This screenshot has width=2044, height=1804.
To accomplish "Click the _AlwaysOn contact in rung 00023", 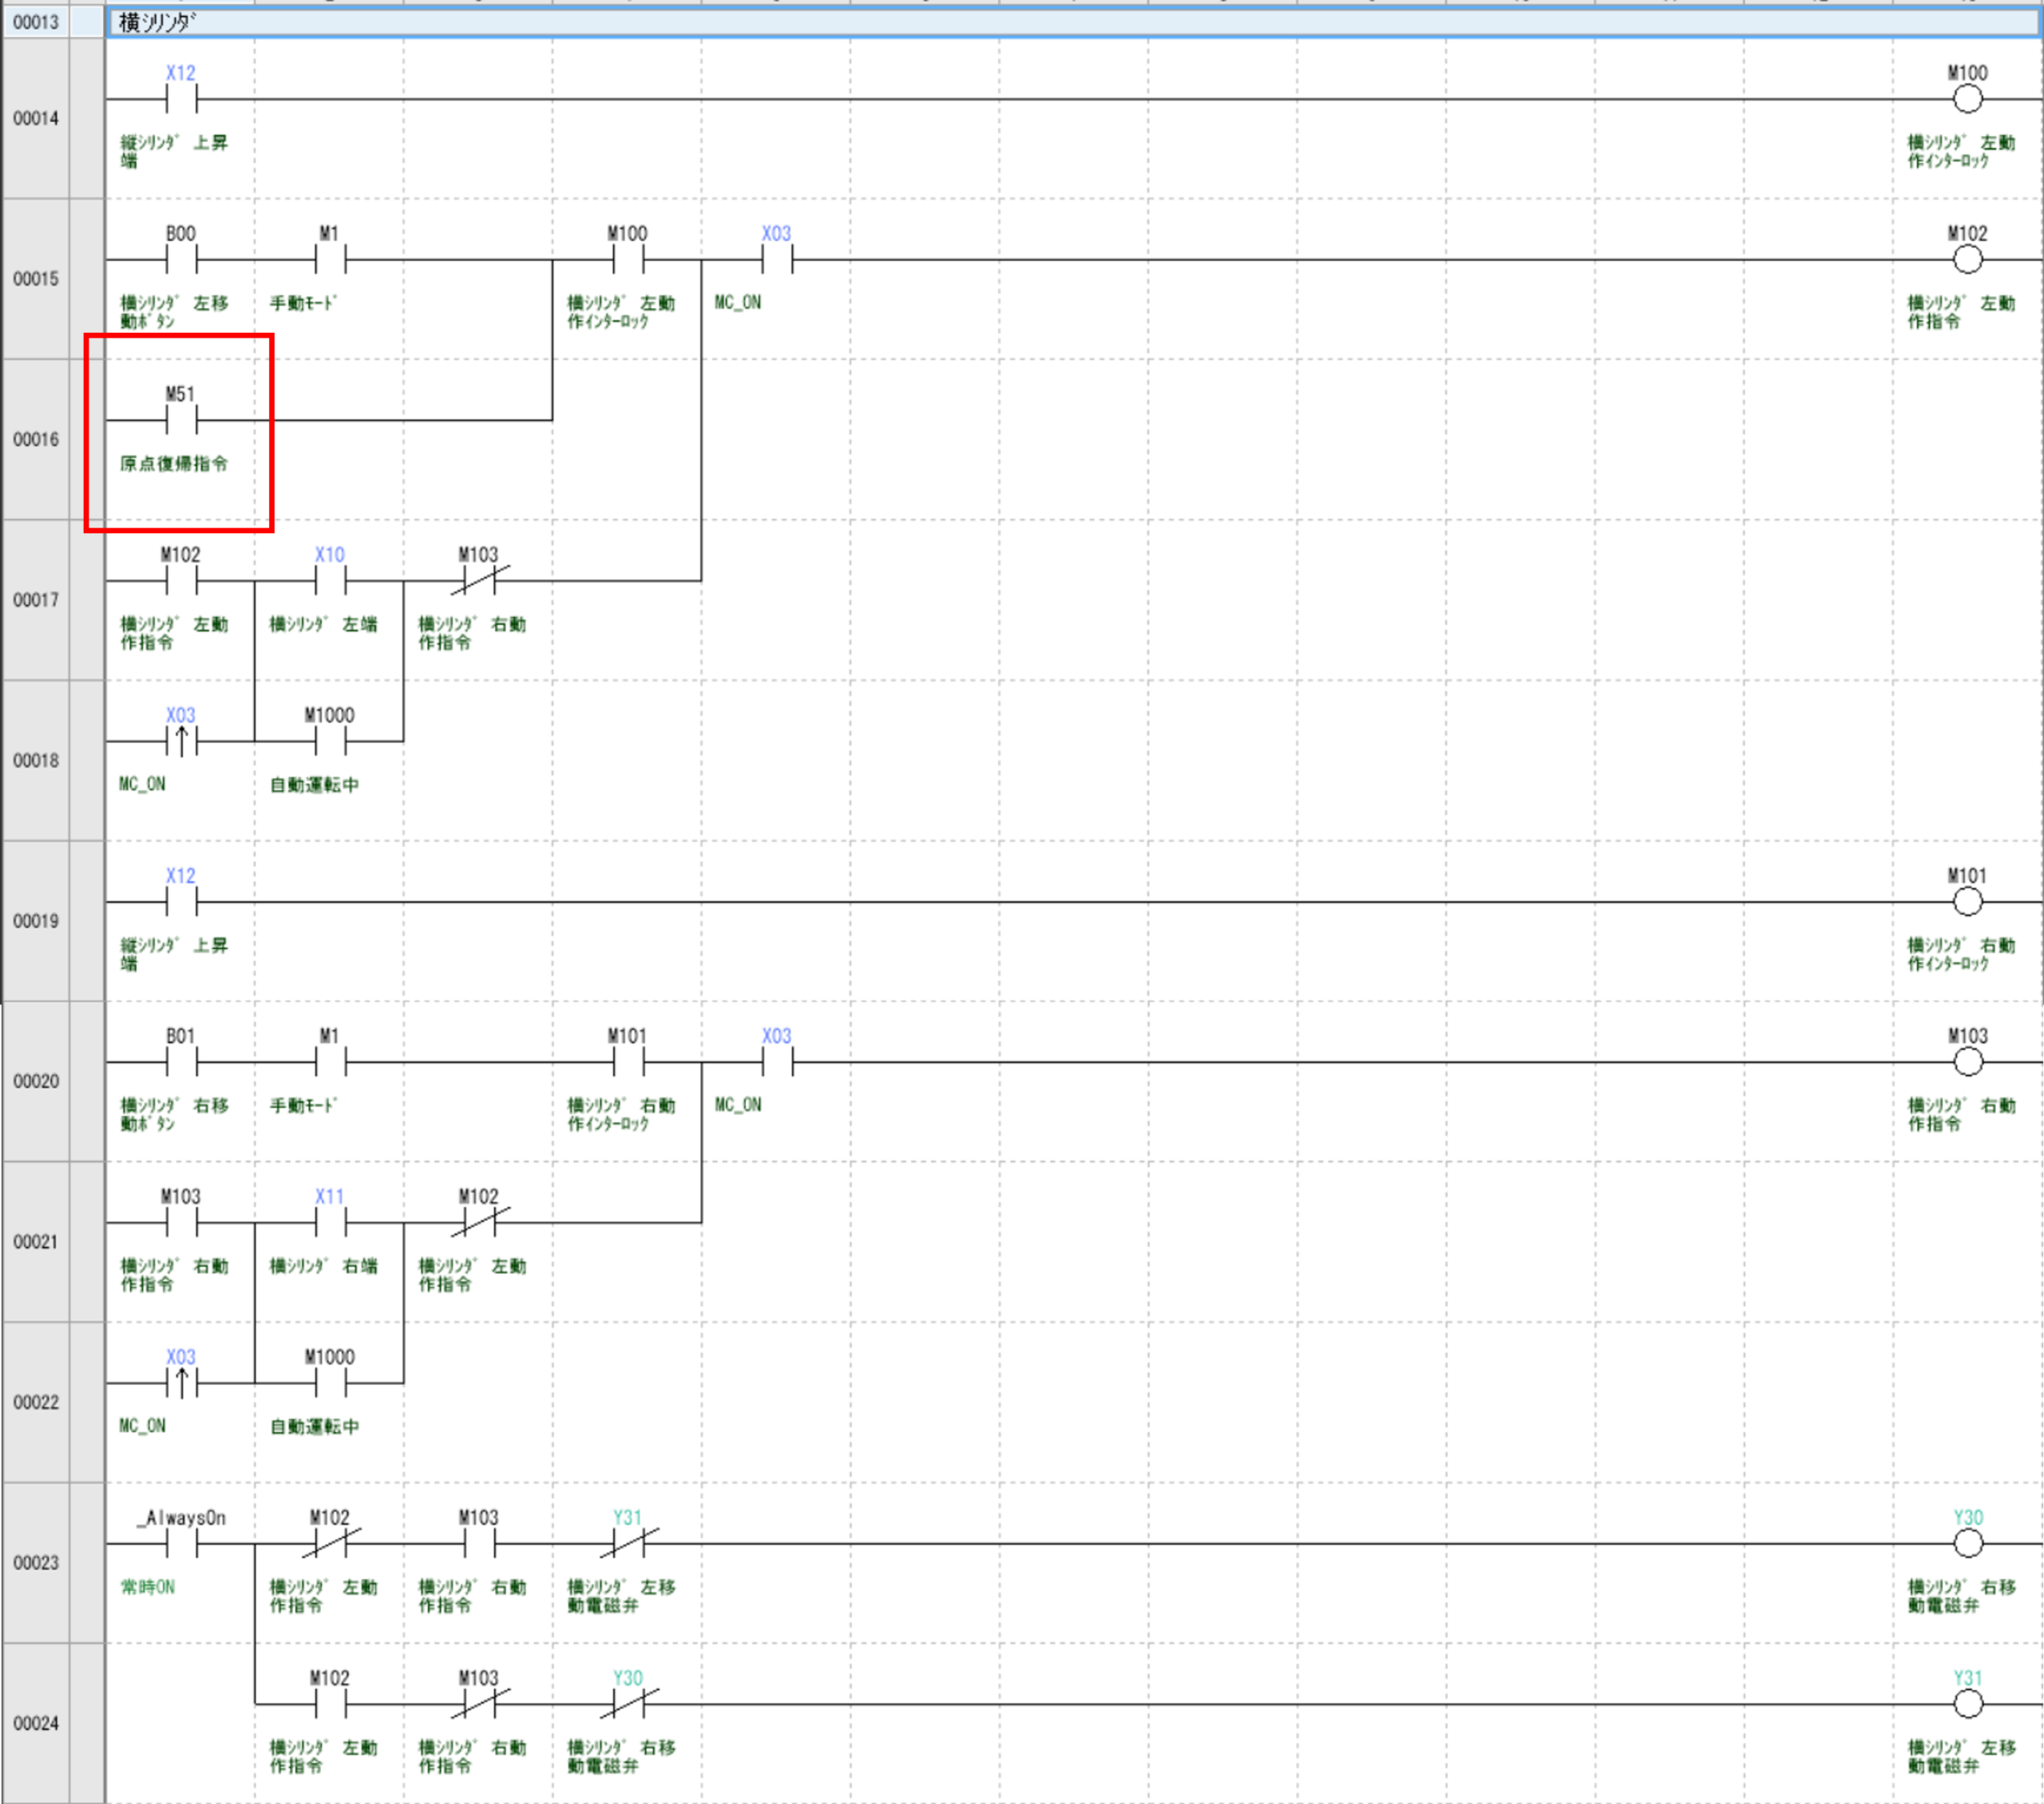I will (x=181, y=1544).
